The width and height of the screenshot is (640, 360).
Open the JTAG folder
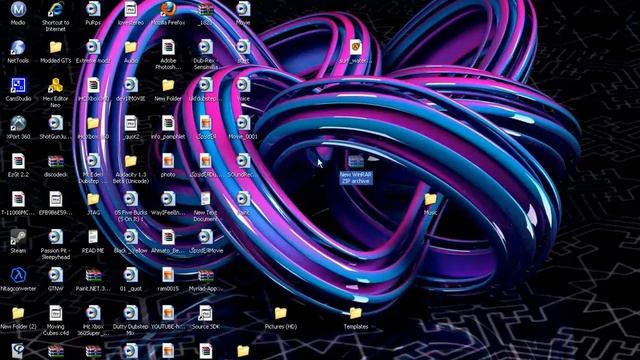coord(93,199)
